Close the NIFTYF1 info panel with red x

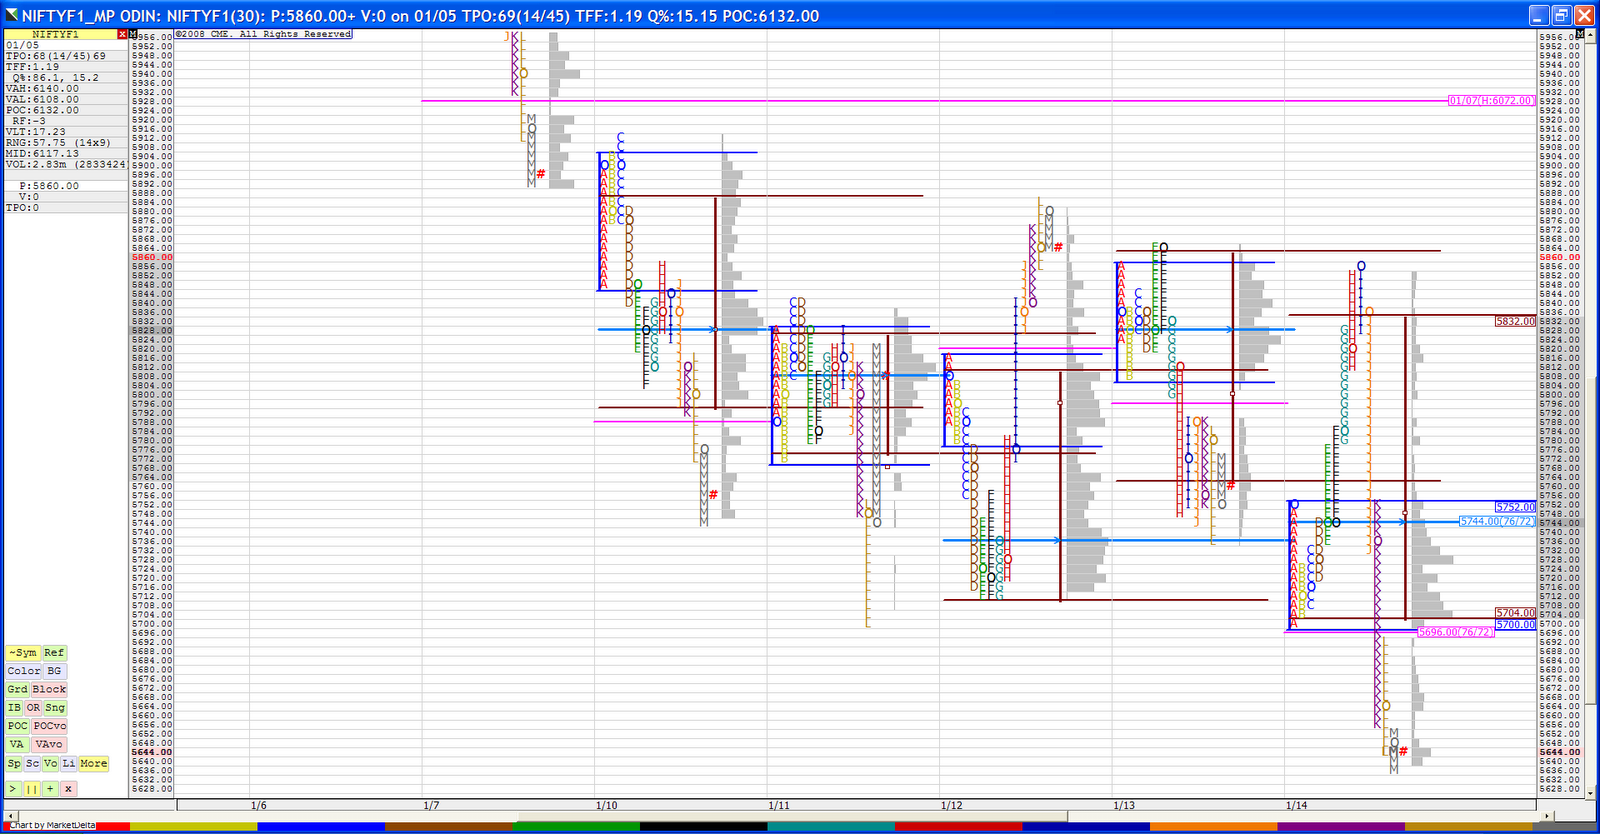pyautogui.click(x=122, y=34)
